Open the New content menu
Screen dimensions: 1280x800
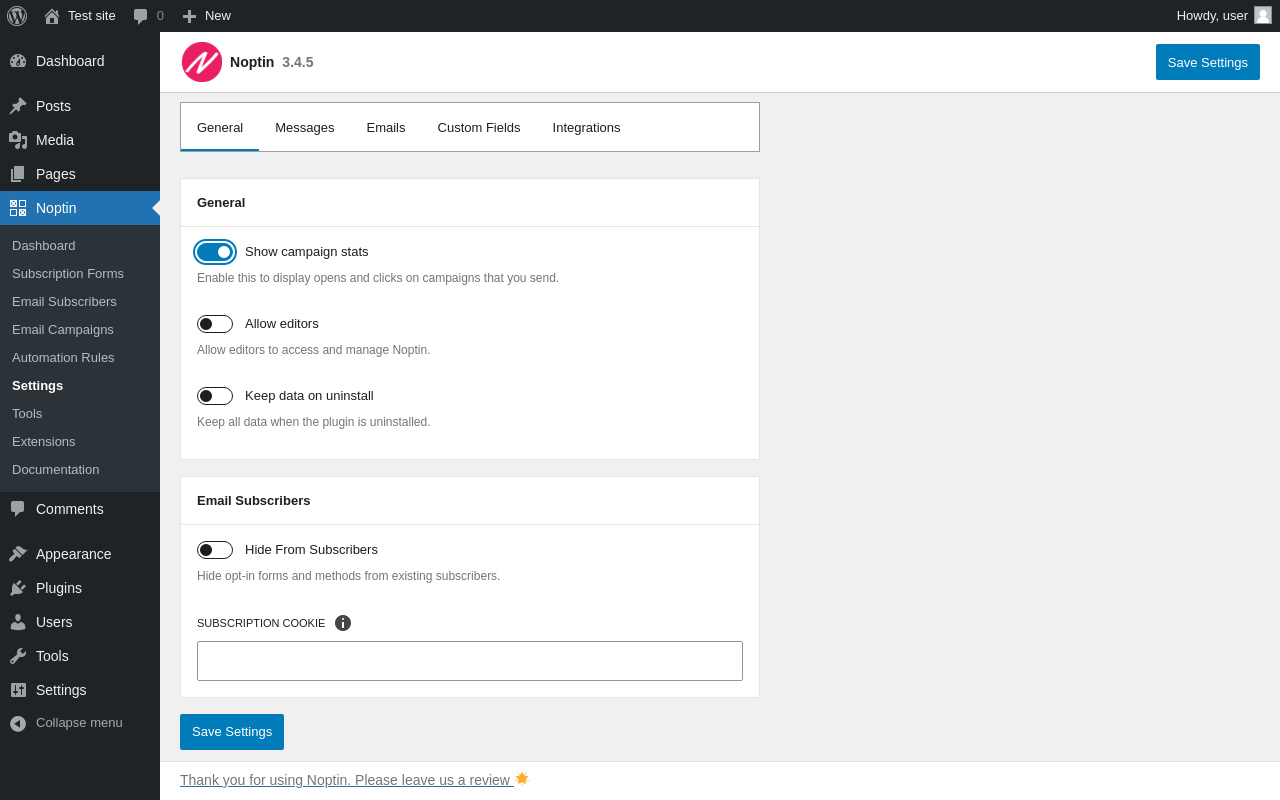click(207, 16)
